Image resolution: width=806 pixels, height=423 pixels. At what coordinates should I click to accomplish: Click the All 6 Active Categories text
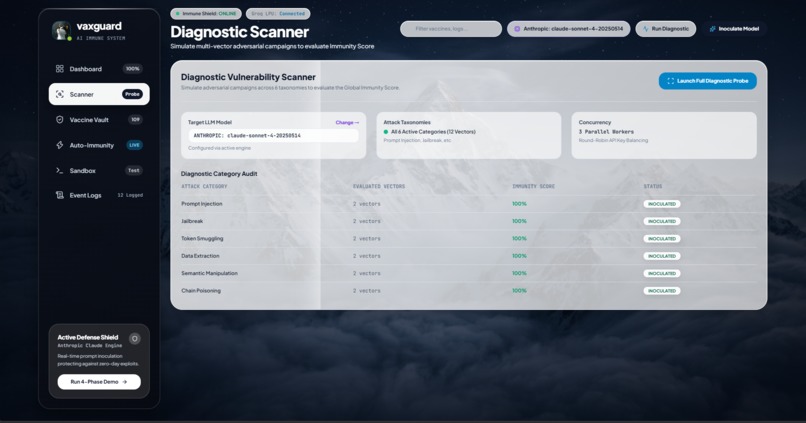coord(433,132)
